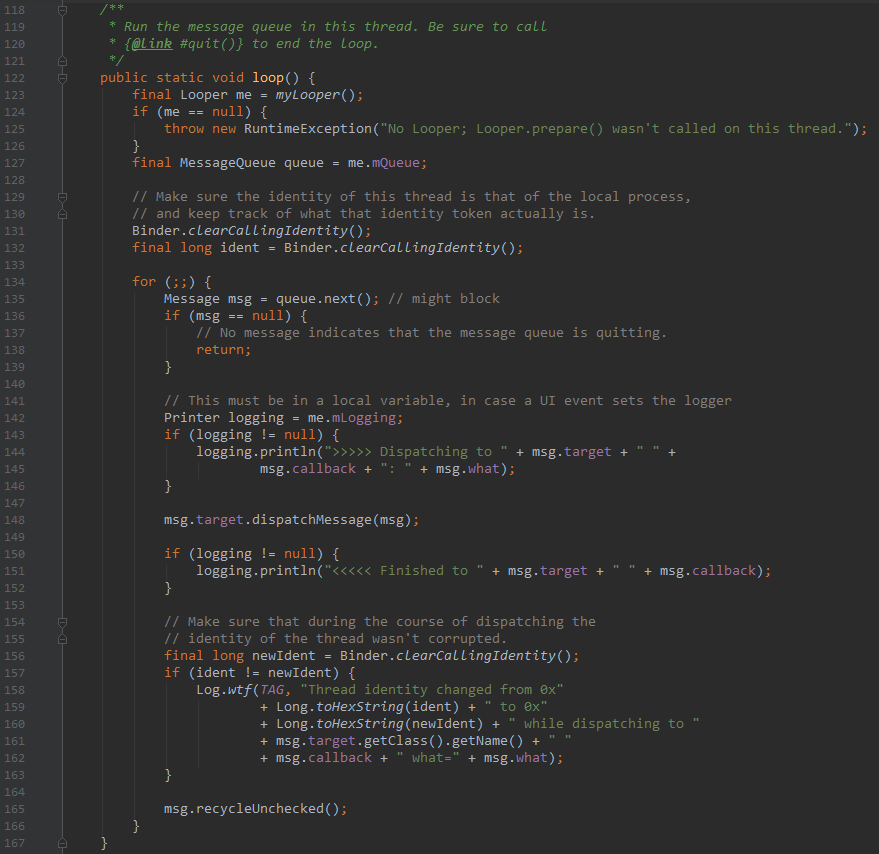The height and width of the screenshot is (854, 879).
Task: Click queue.next() on line 135
Action: (323, 298)
